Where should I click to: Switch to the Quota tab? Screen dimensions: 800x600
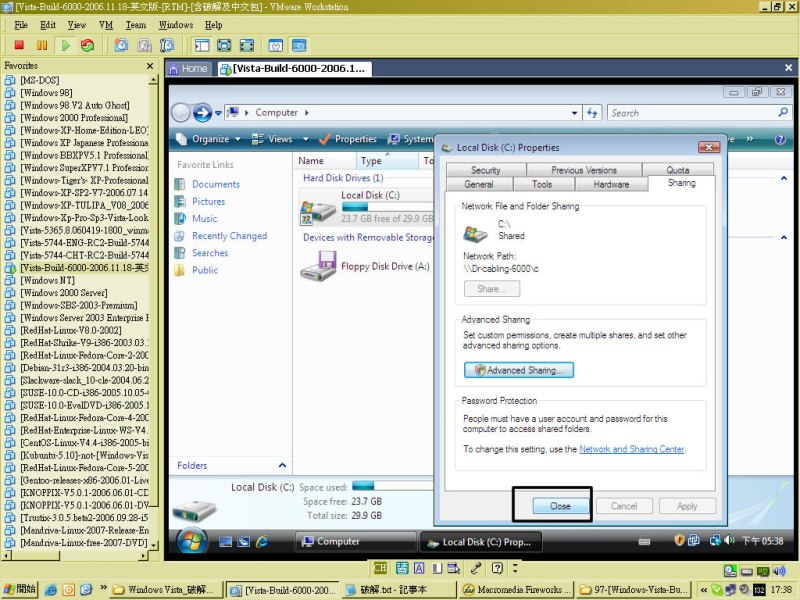678,170
